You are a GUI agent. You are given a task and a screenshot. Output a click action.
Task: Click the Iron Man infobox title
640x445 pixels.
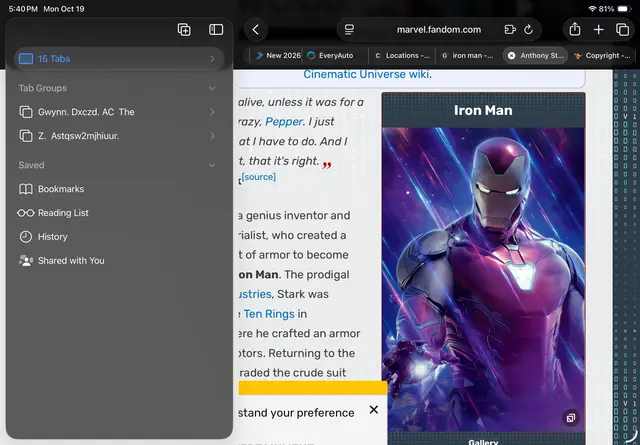click(x=483, y=110)
